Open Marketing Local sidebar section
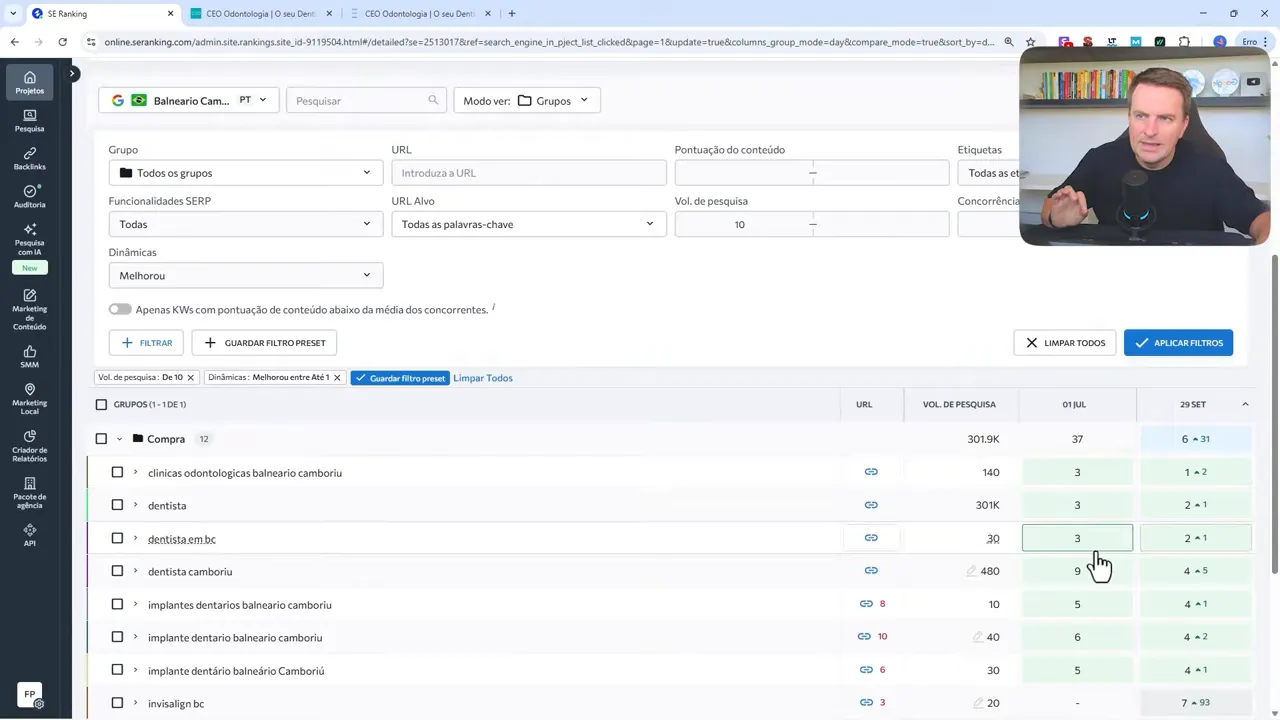Screen dimensions: 1280x720 pyautogui.click(x=29, y=398)
